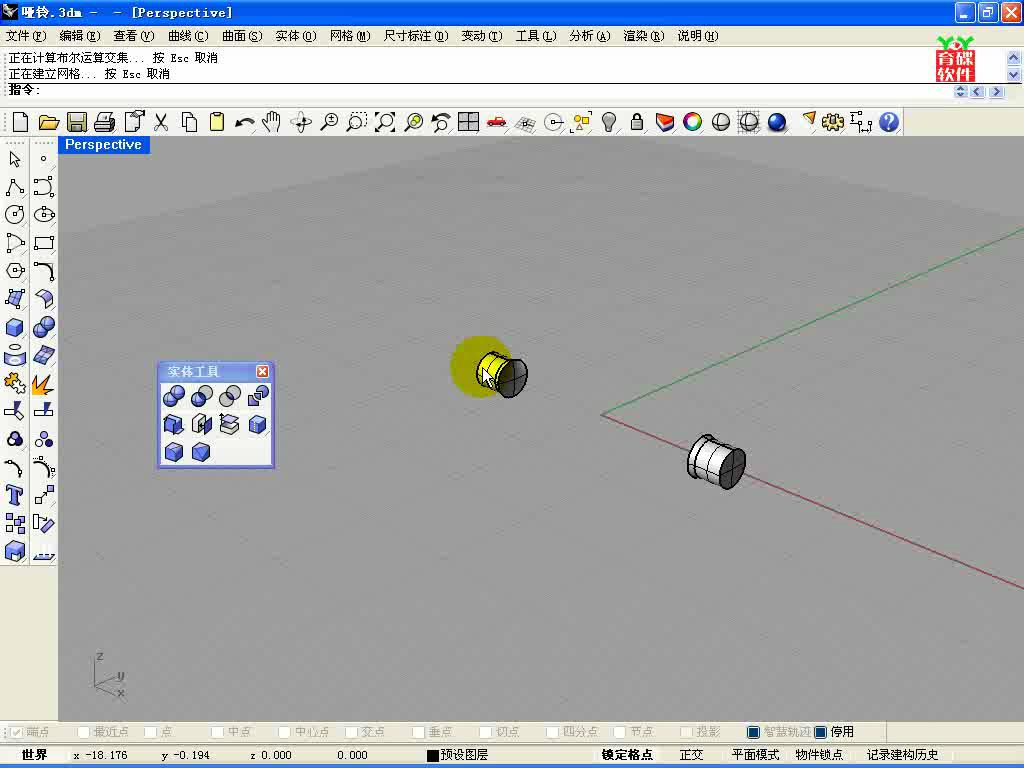Click the scissors cut icon
The height and width of the screenshot is (768, 1024).
[161, 122]
